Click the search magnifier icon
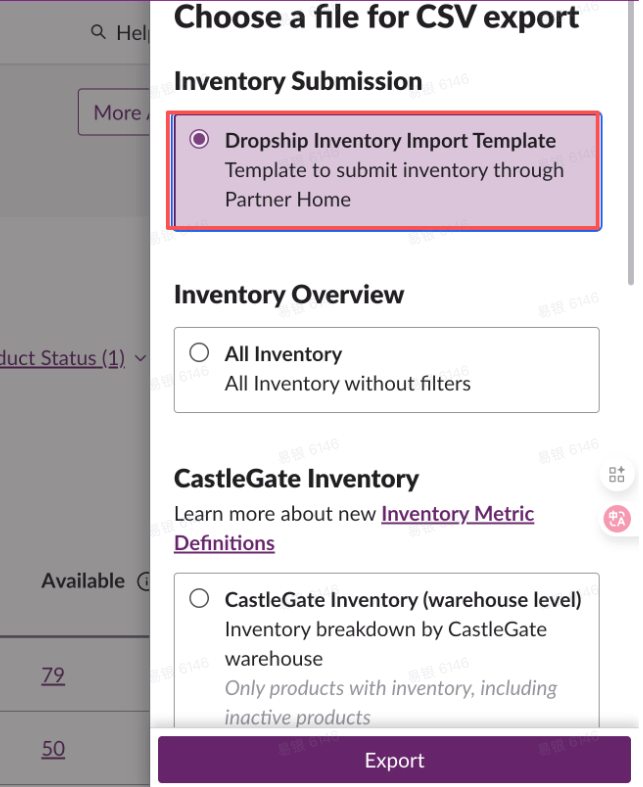This screenshot has height=787, width=643. point(98,32)
